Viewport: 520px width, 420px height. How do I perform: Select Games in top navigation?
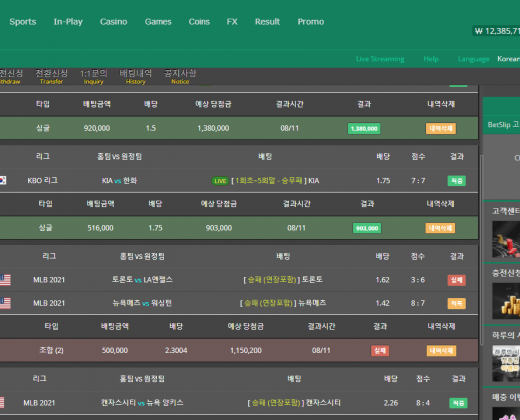[158, 22]
